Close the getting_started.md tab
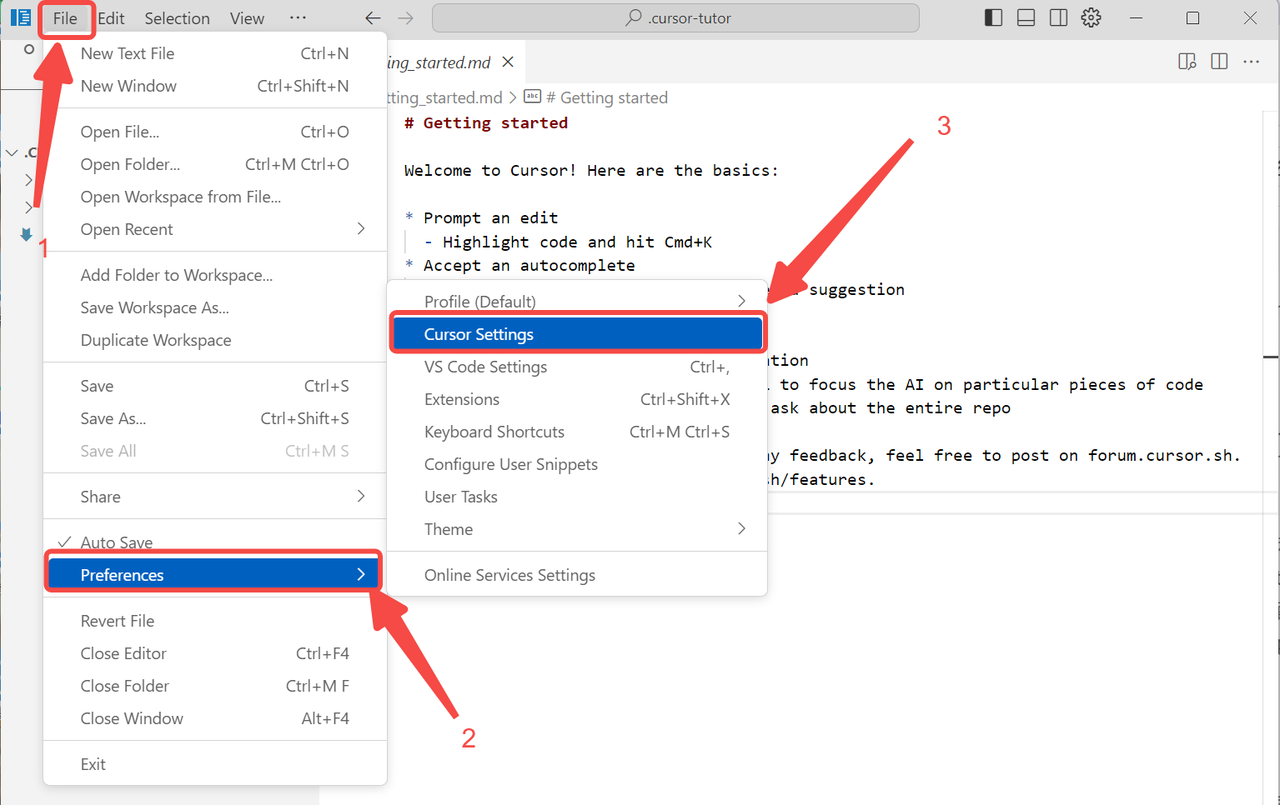Image resolution: width=1280 pixels, height=805 pixels. point(508,62)
